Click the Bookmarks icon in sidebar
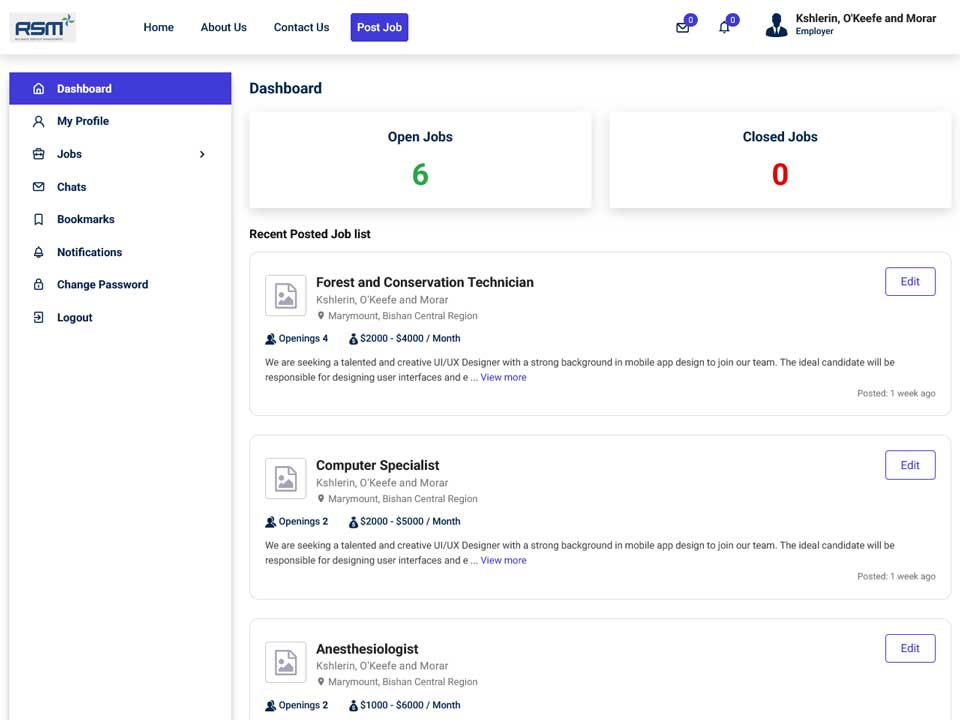The height and width of the screenshot is (720, 960). tap(39, 219)
